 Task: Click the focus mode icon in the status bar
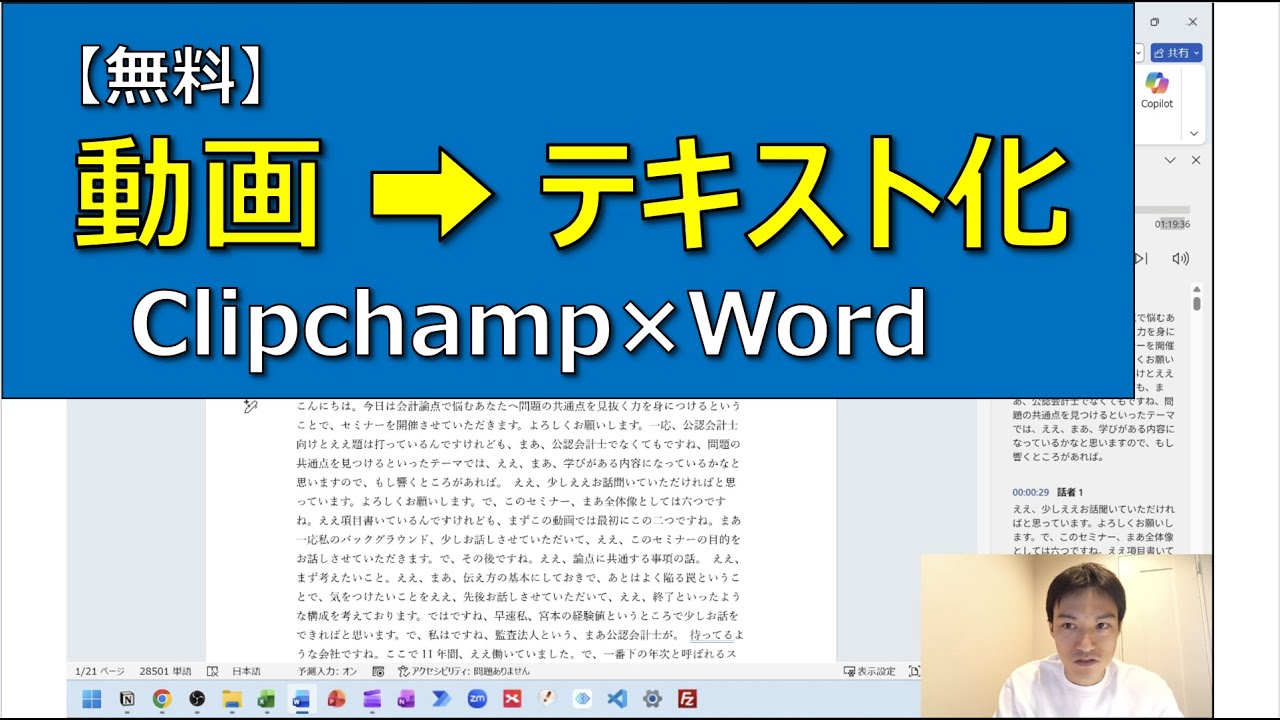(914, 671)
